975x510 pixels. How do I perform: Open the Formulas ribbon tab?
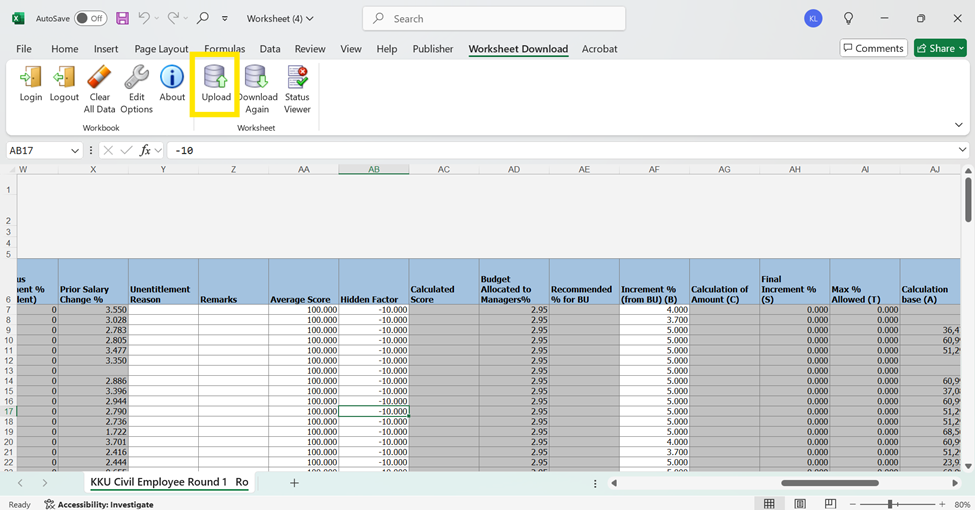[224, 48]
